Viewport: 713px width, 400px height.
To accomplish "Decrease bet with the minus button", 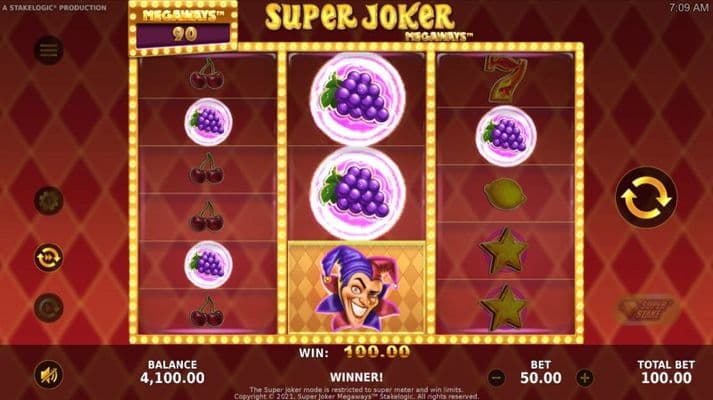I will [496, 378].
